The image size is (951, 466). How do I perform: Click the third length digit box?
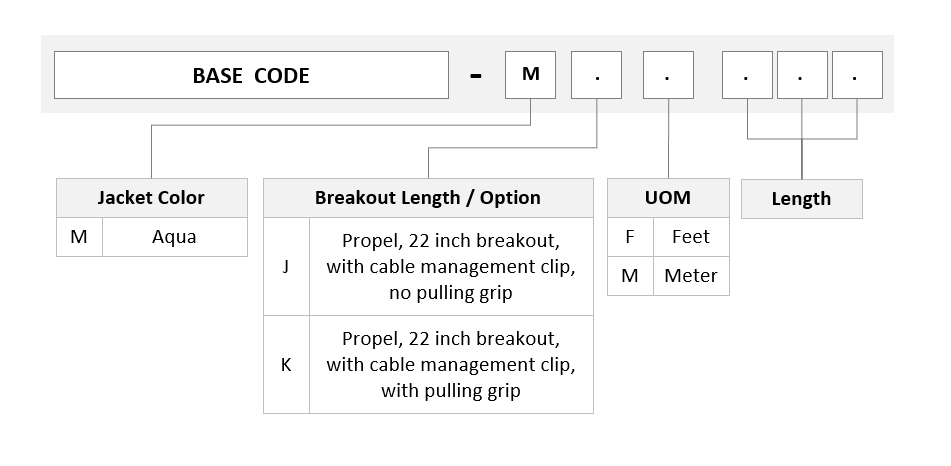[857, 75]
